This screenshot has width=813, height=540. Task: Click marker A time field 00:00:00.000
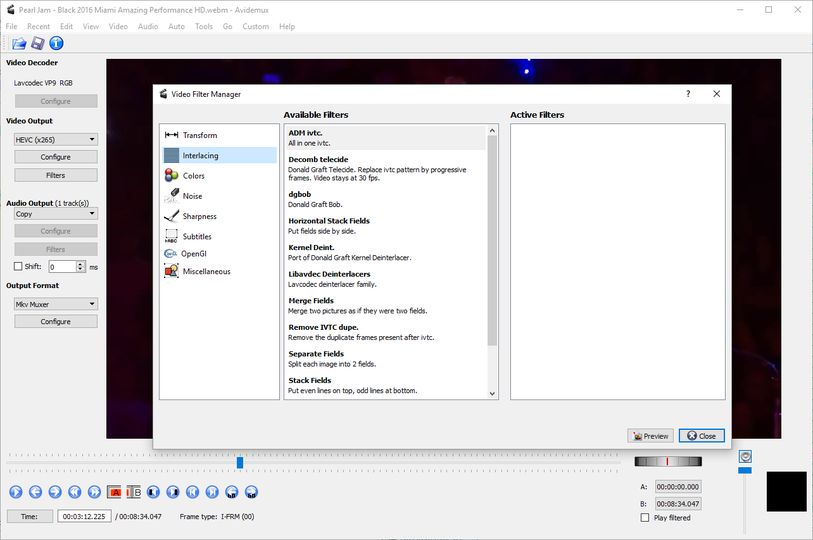(x=678, y=487)
